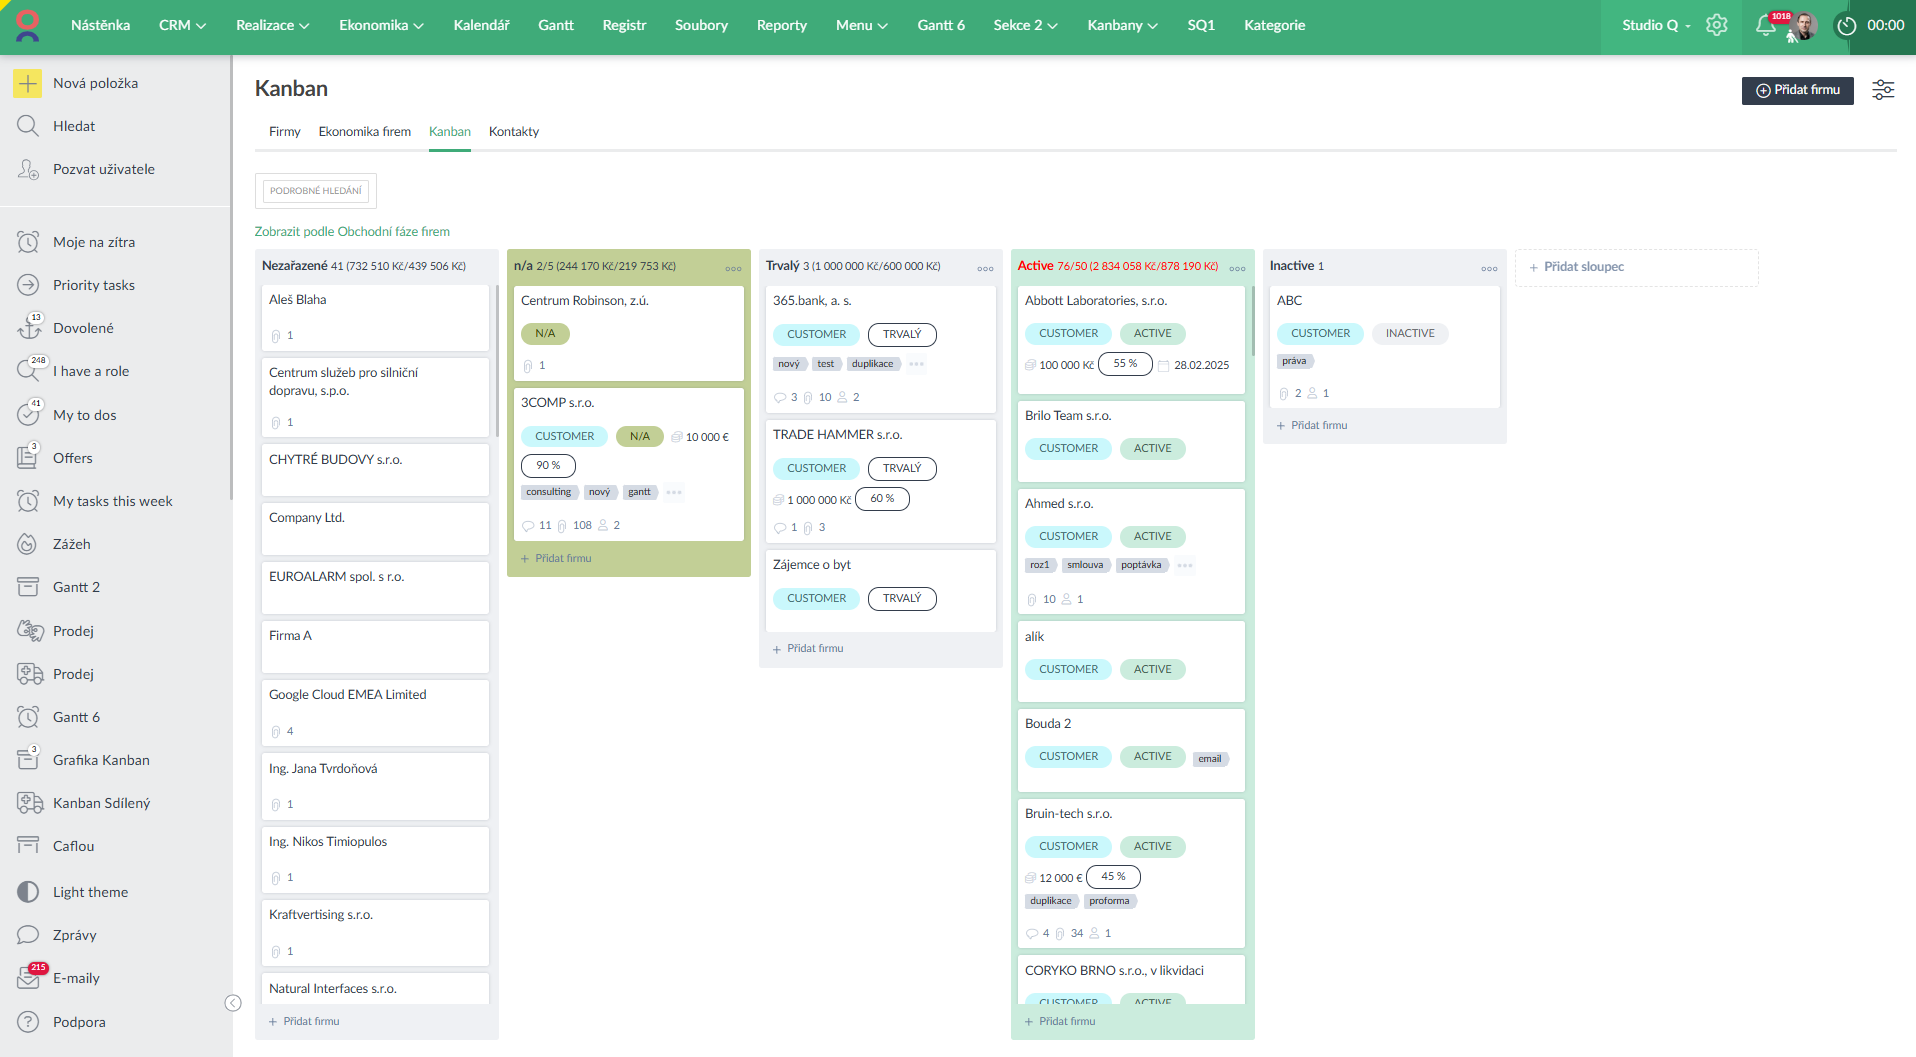Viewport: 1916px width, 1057px height.
Task: Open the E-maily envelope icon
Action: point(28,978)
